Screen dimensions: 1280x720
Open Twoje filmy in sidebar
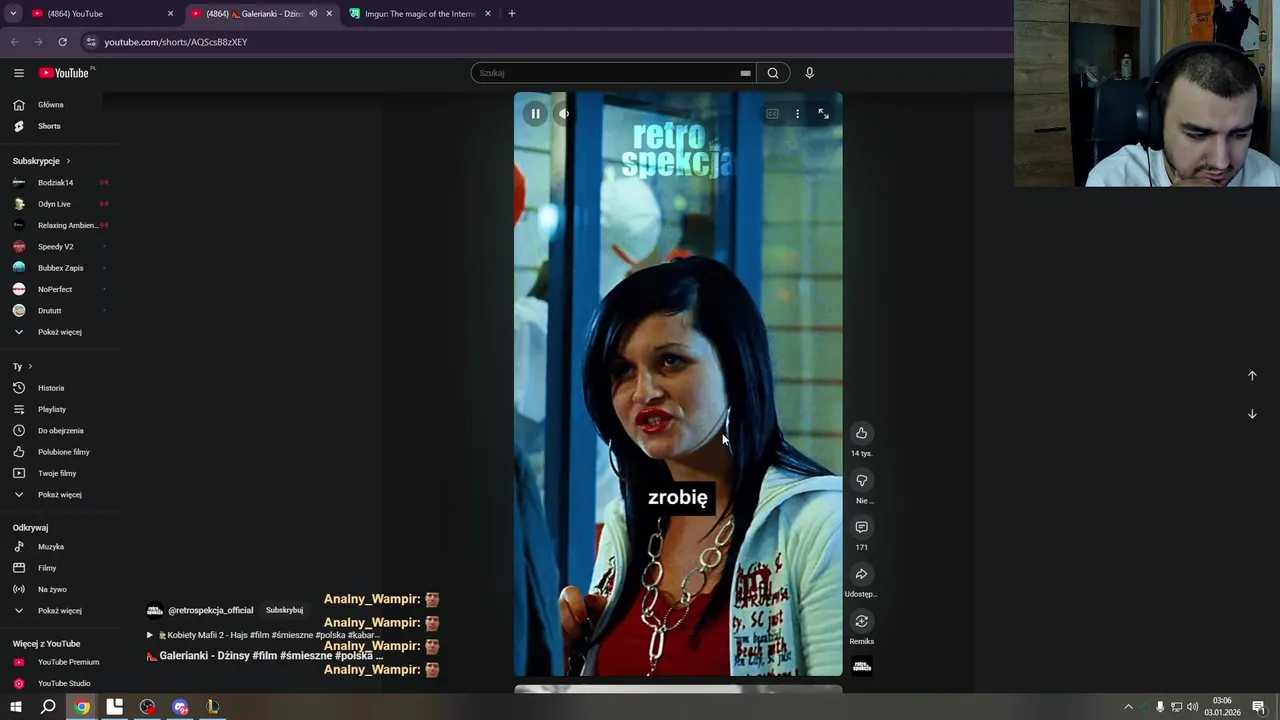point(55,473)
